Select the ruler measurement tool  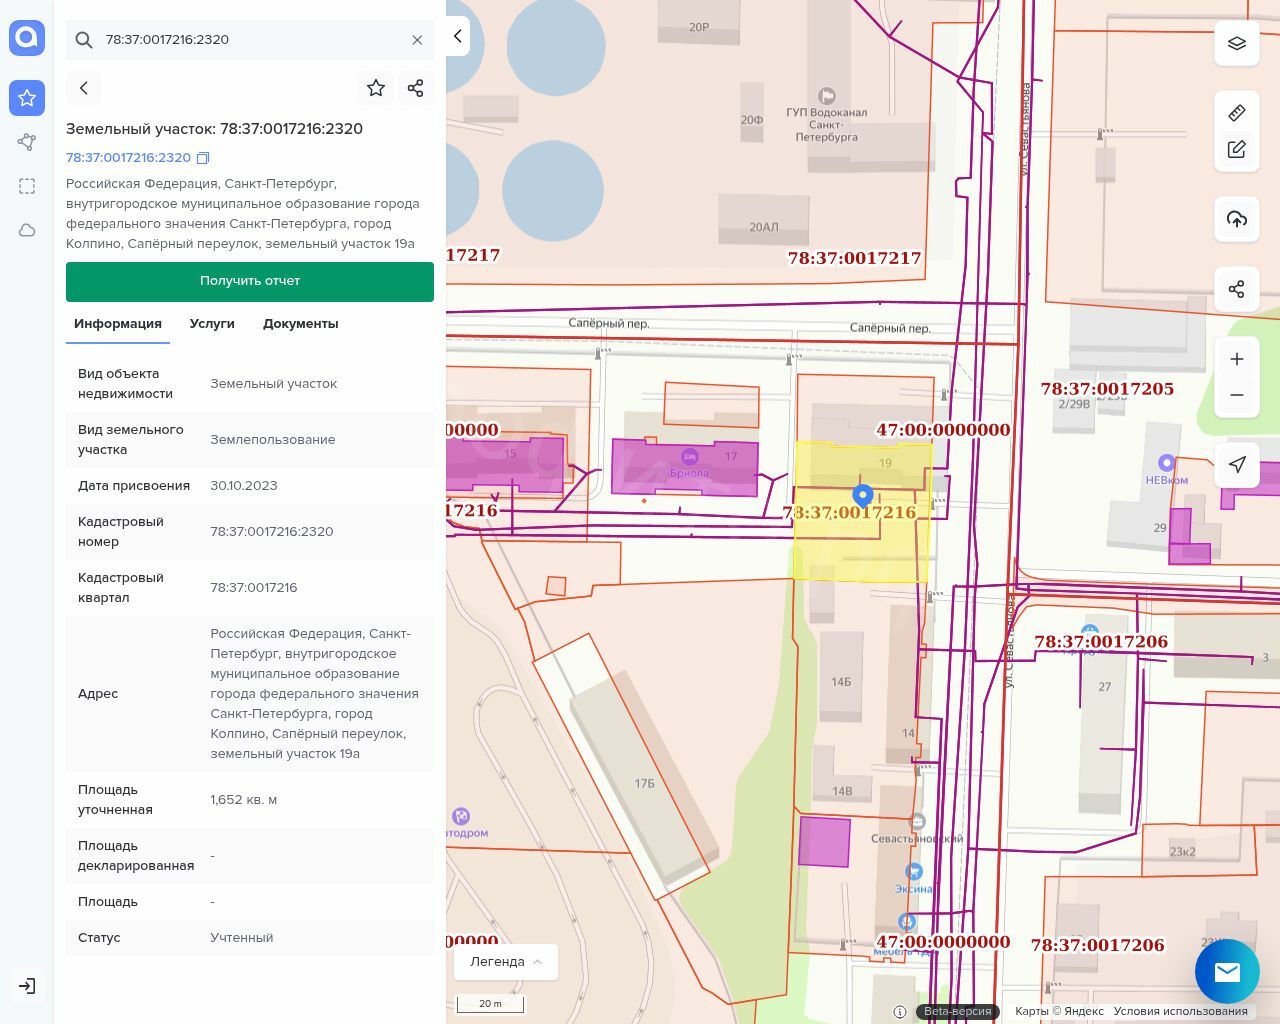click(x=1237, y=113)
